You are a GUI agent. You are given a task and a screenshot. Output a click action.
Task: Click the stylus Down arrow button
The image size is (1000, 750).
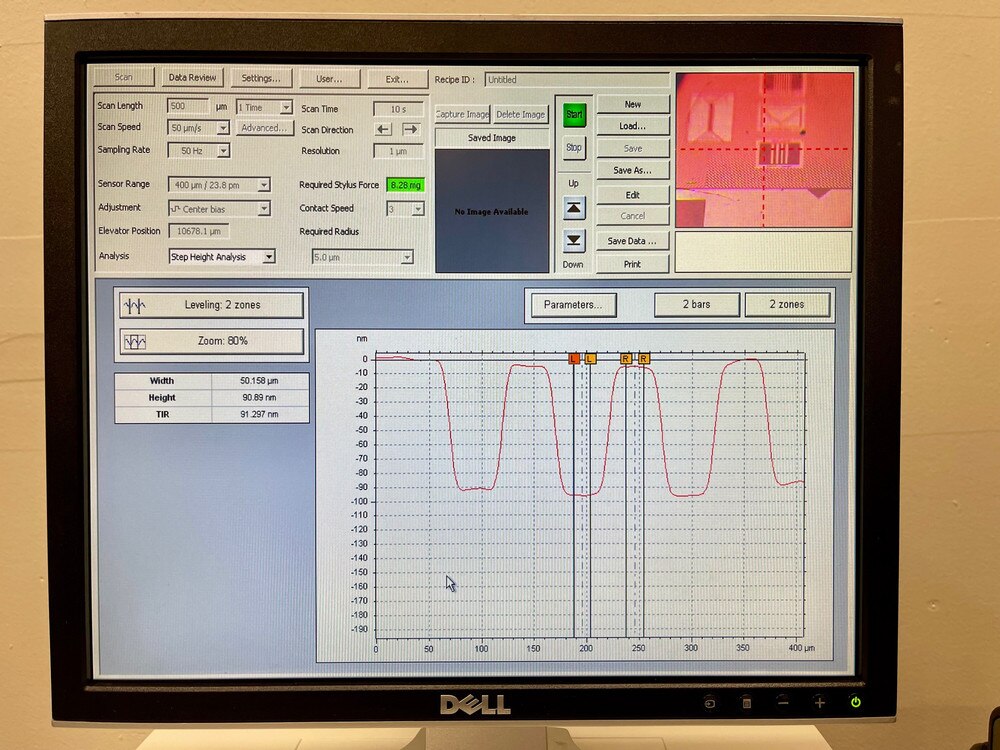click(x=573, y=240)
